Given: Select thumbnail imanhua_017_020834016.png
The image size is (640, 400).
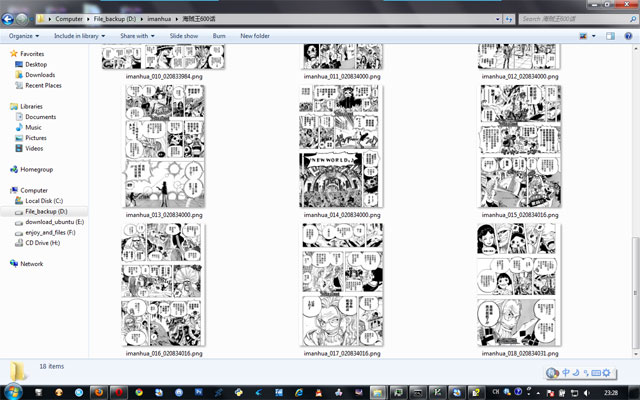Looking at the screenshot, I should (x=342, y=284).
